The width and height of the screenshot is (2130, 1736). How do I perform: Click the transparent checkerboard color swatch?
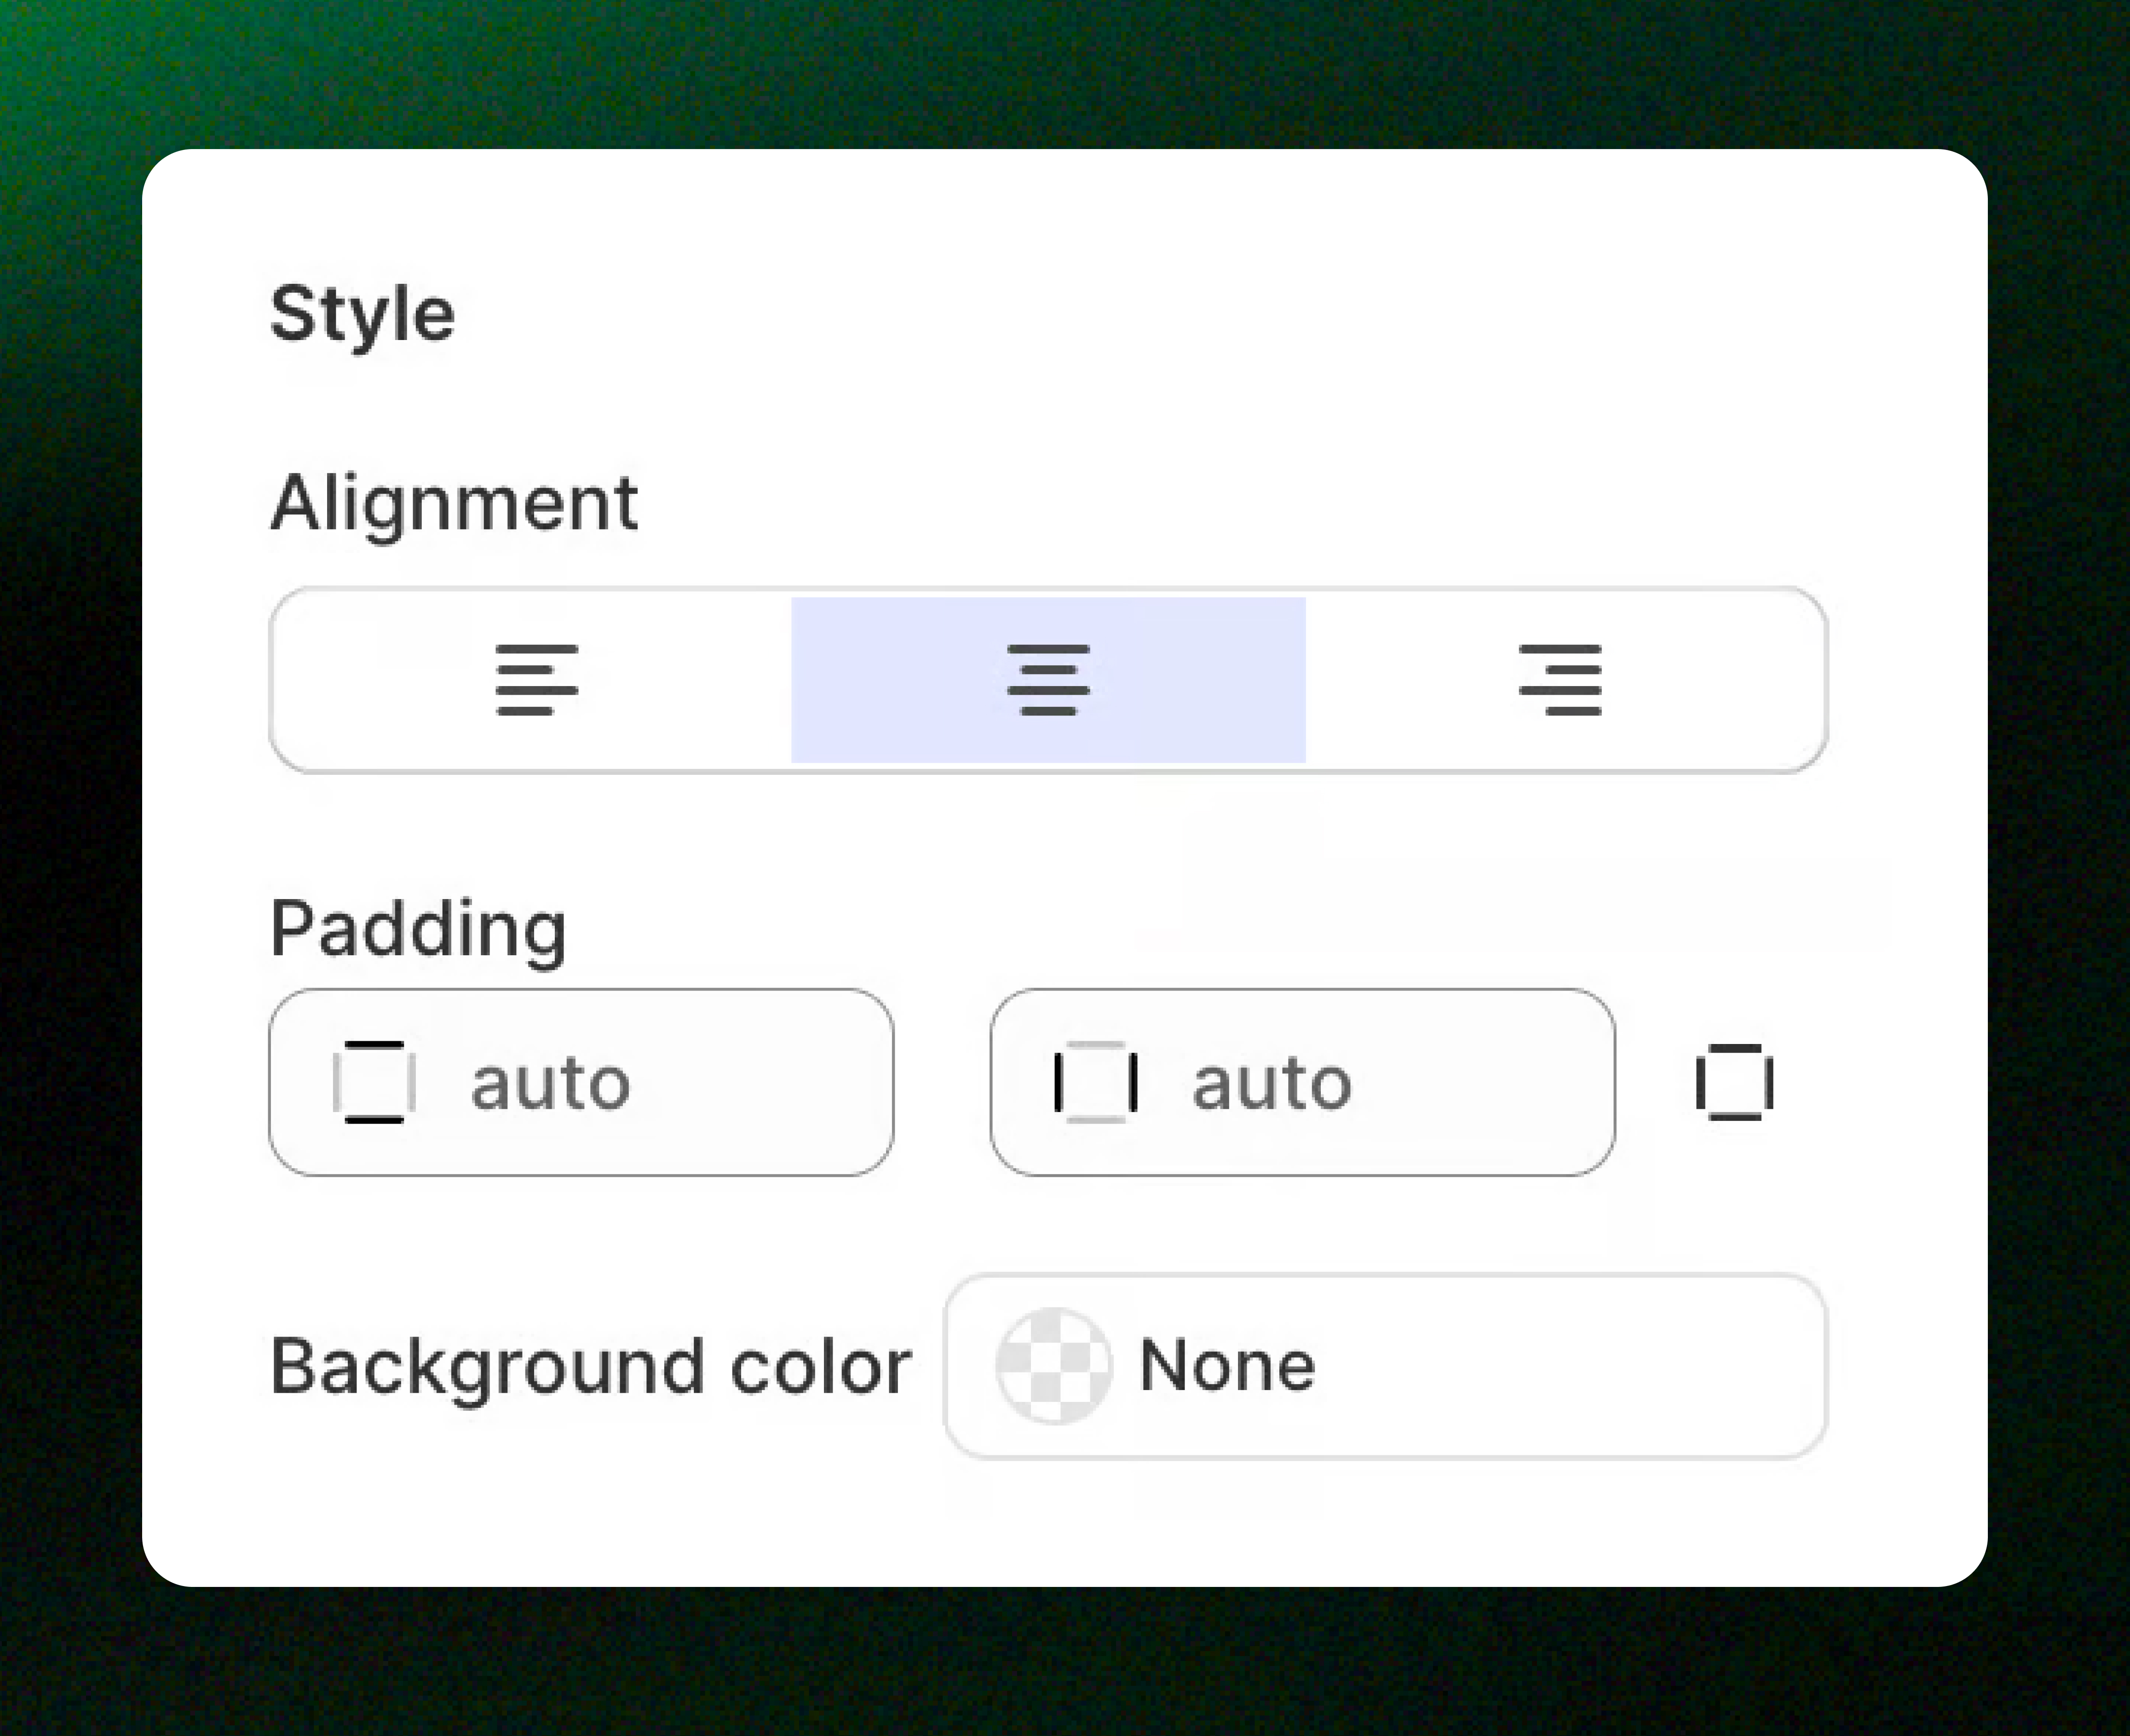tap(1053, 1366)
